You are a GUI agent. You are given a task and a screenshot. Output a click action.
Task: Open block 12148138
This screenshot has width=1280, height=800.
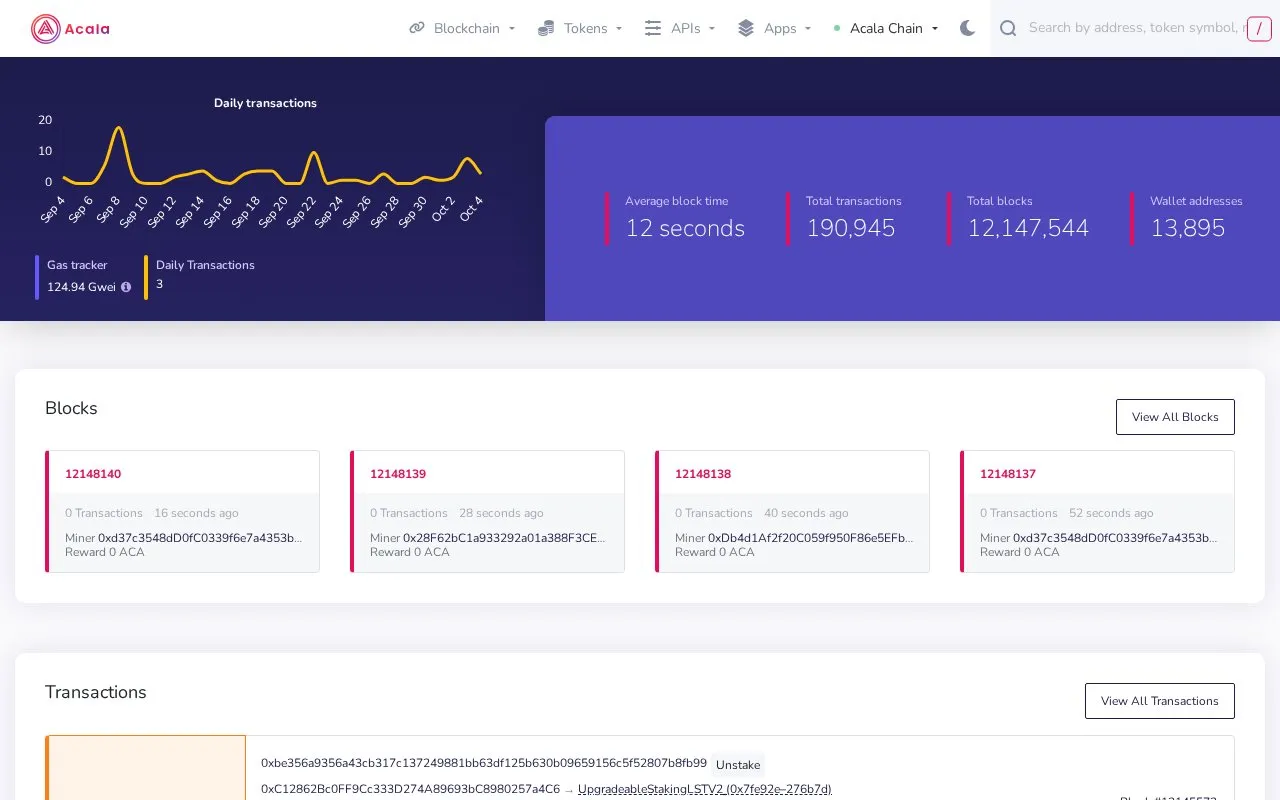[x=703, y=474]
